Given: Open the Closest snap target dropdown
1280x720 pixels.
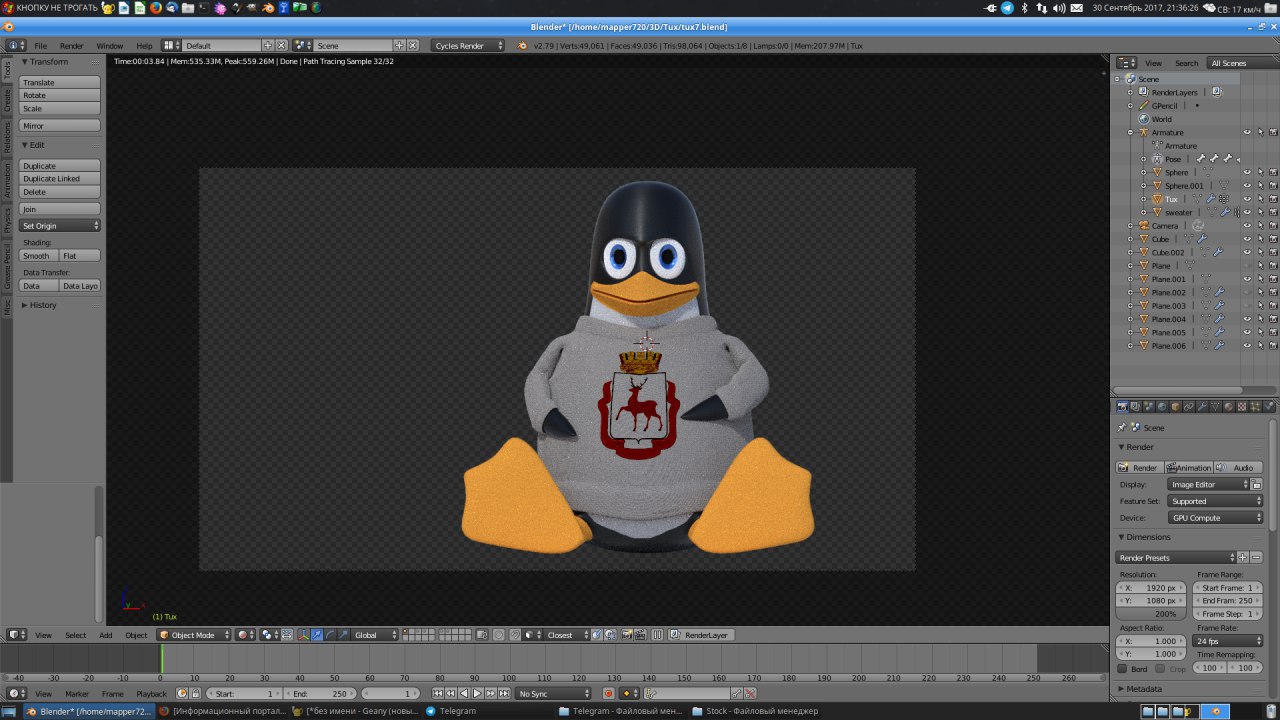Looking at the screenshot, I should pyautogui.click(x=566, y=635).
